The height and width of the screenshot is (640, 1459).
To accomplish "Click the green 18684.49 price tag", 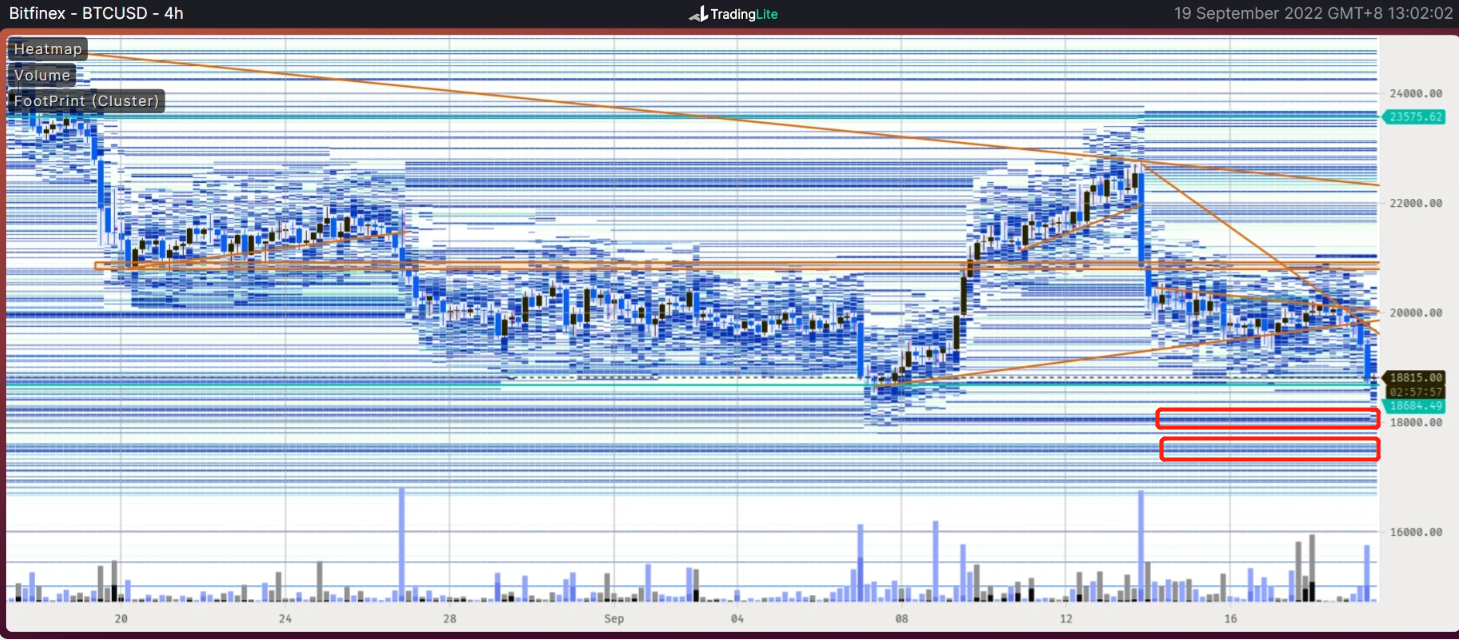I will (1415, 405).
